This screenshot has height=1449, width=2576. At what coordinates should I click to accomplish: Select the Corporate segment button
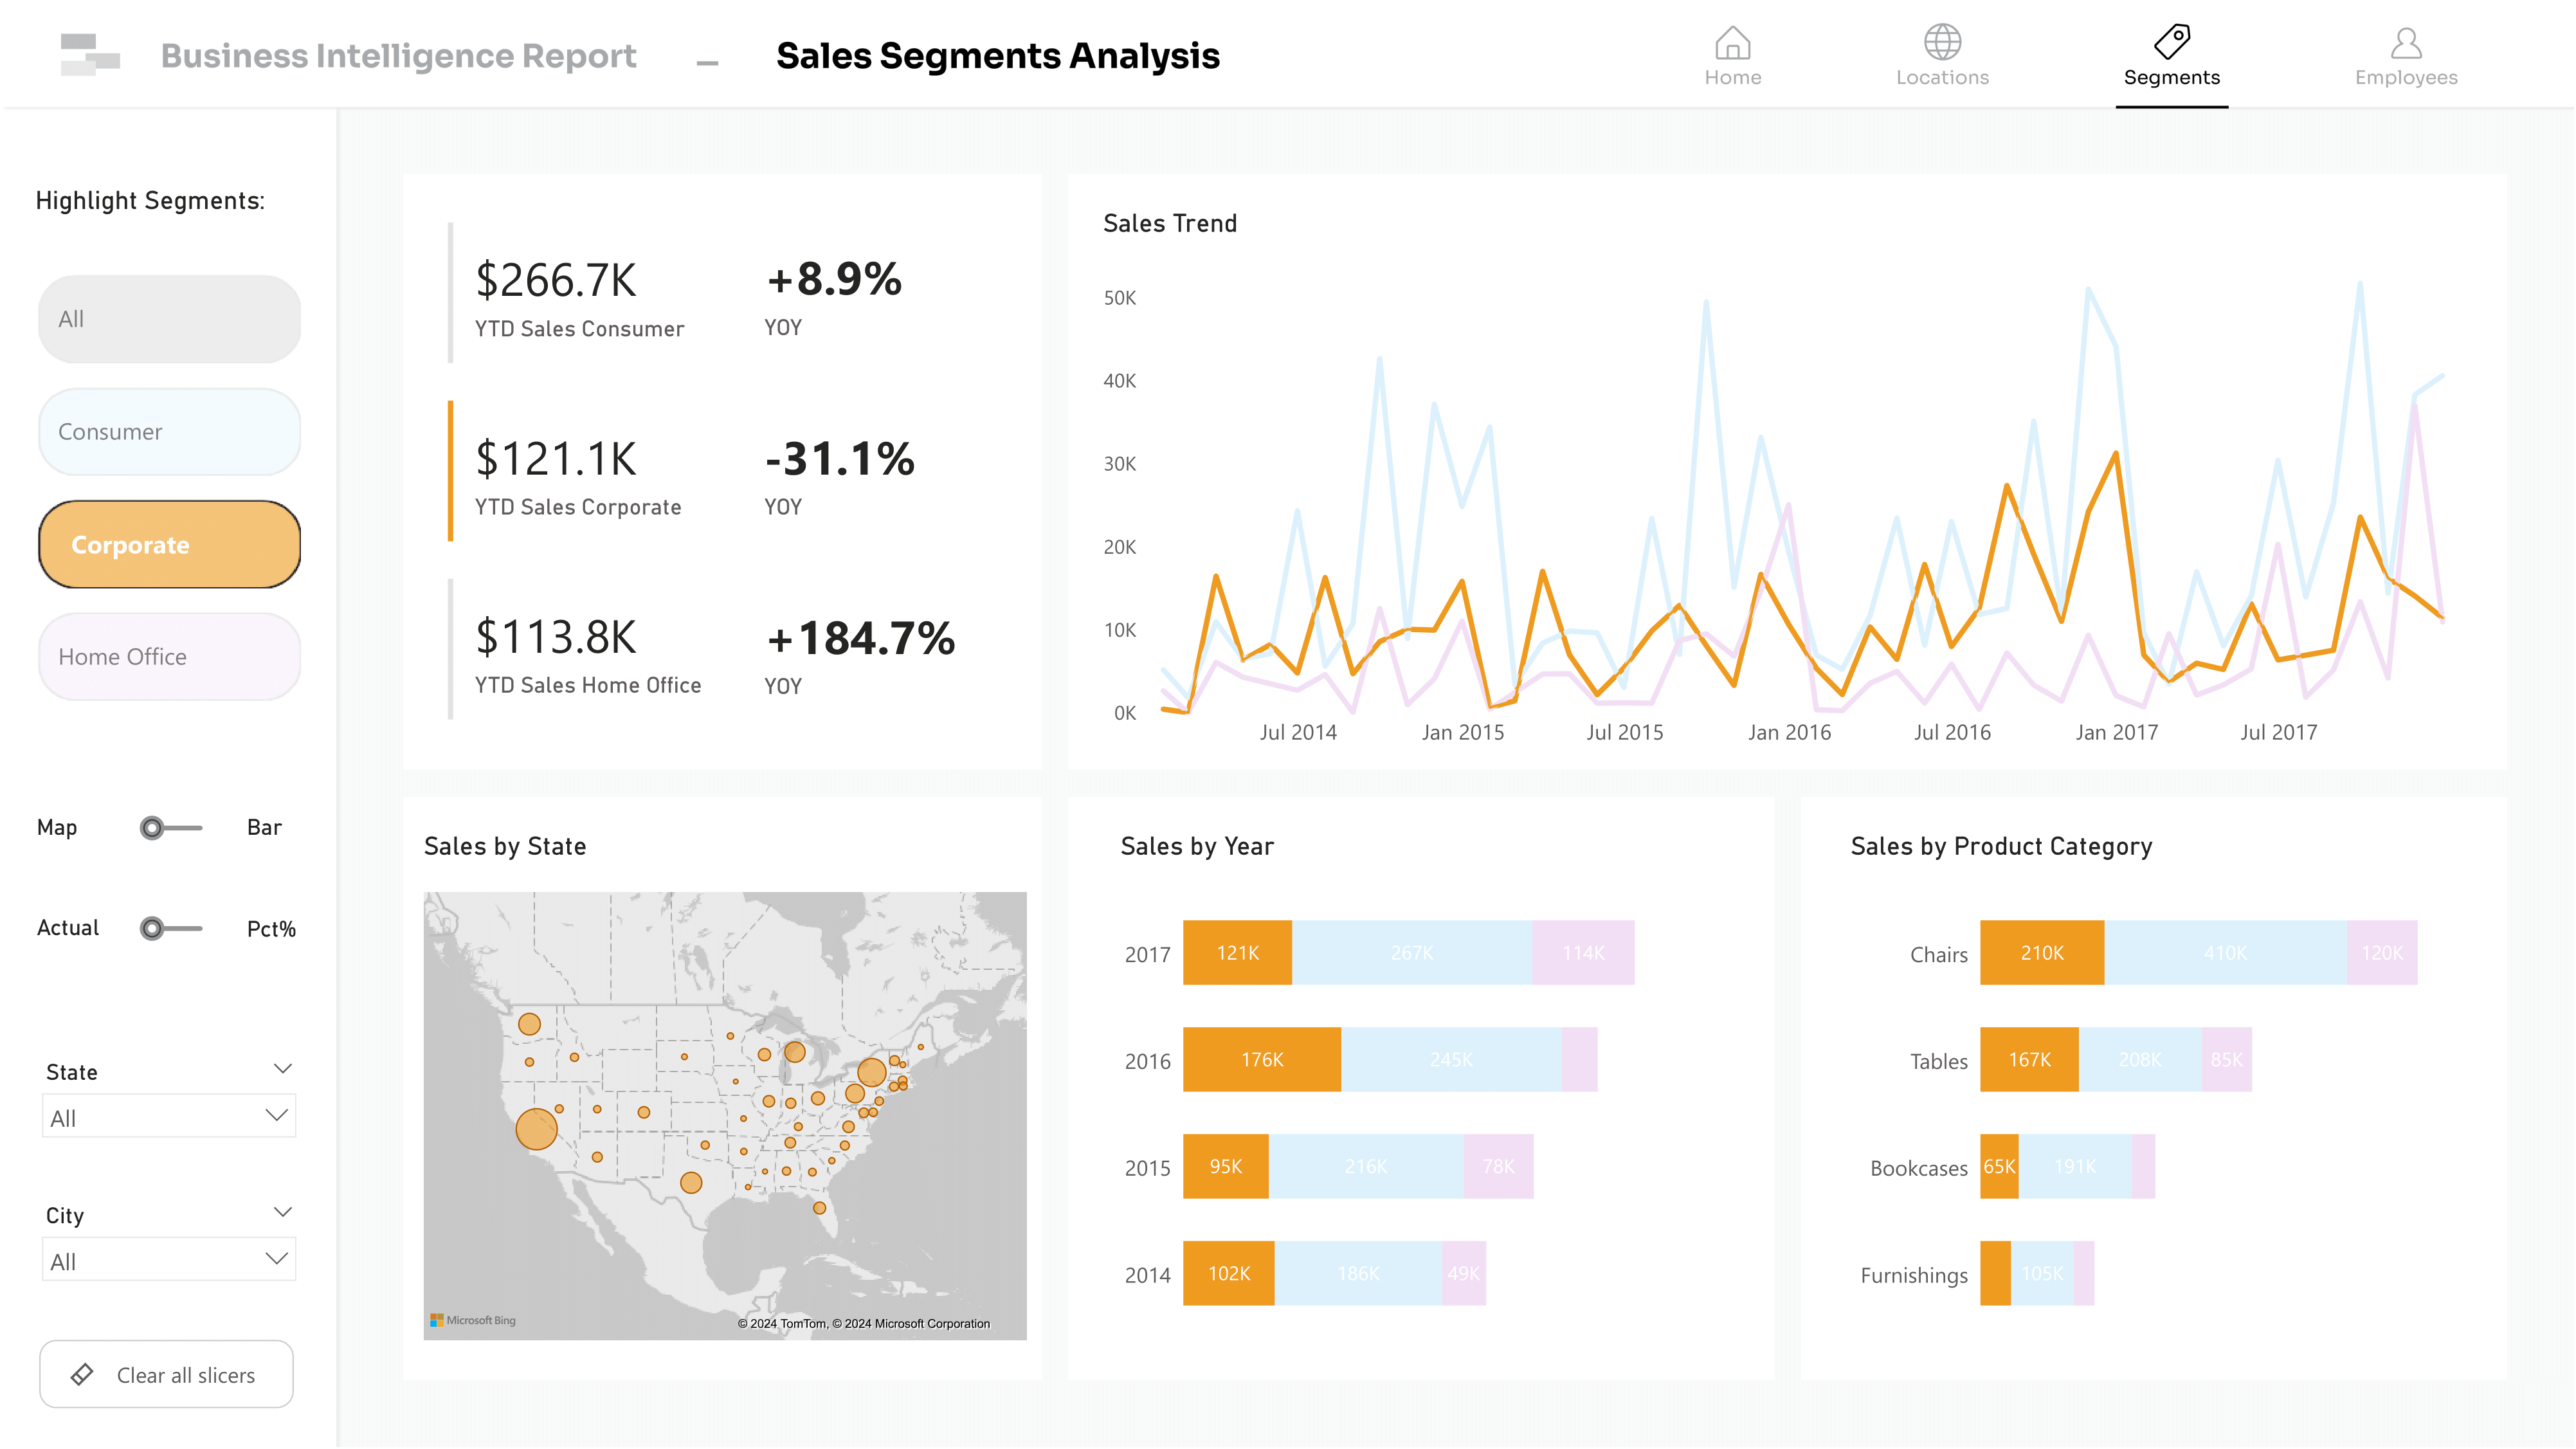coord(169,545)
